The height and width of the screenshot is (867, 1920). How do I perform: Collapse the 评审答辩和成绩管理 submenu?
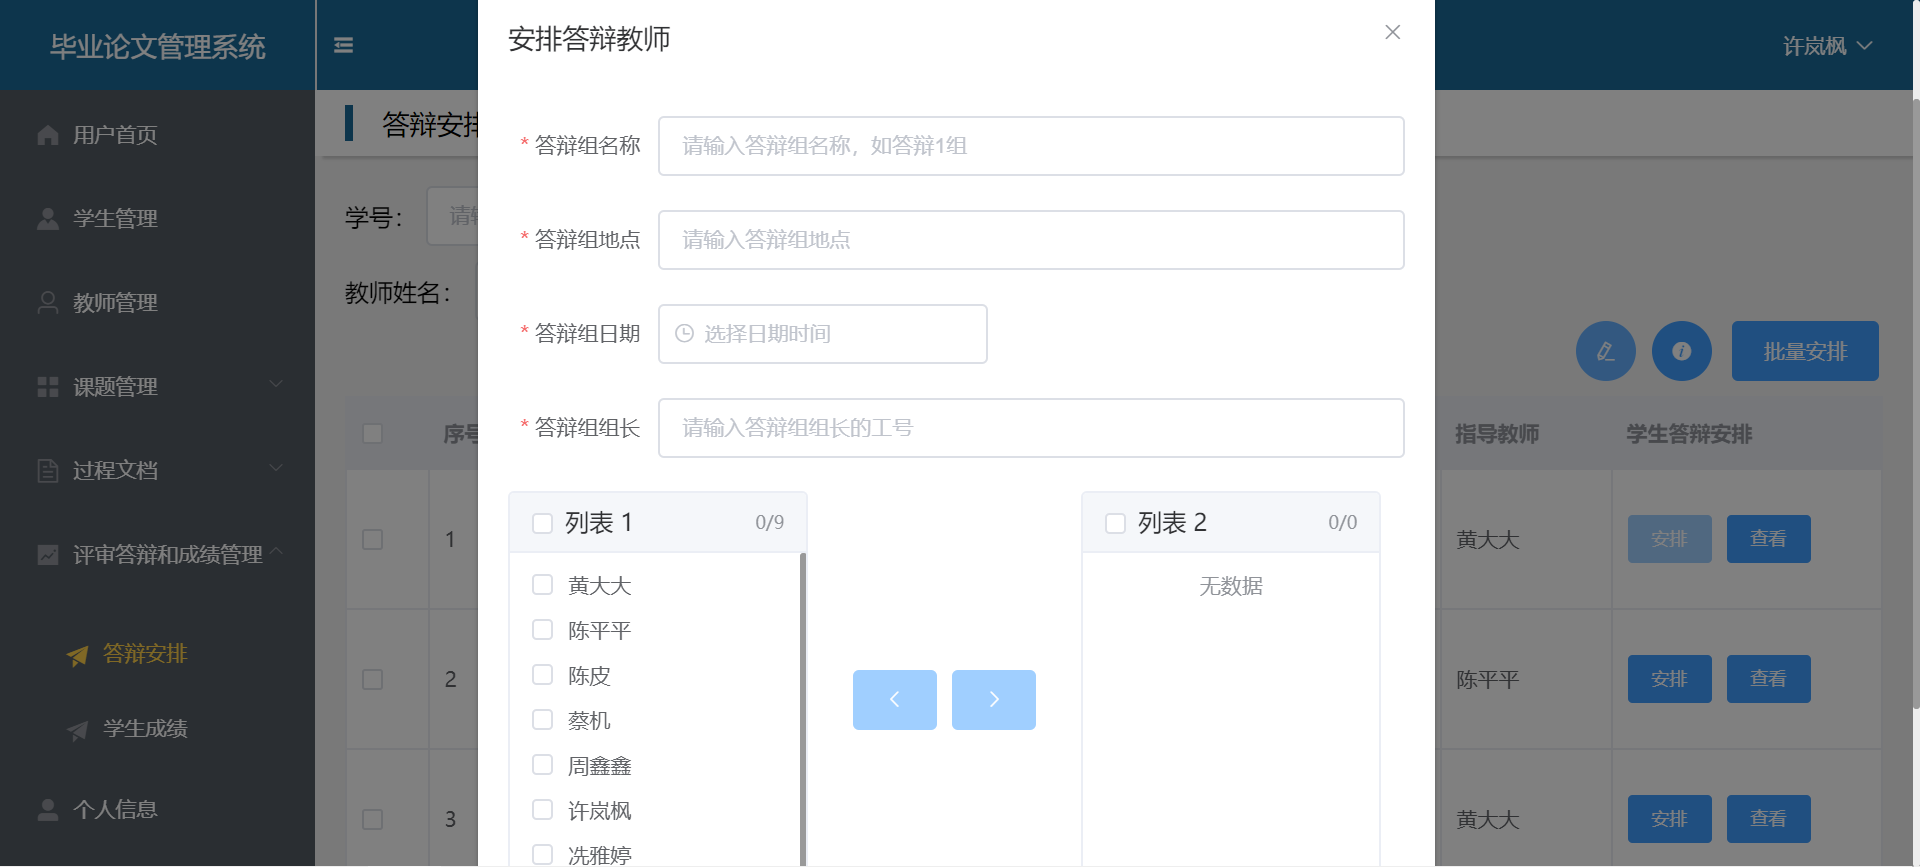tap(157, 555)
